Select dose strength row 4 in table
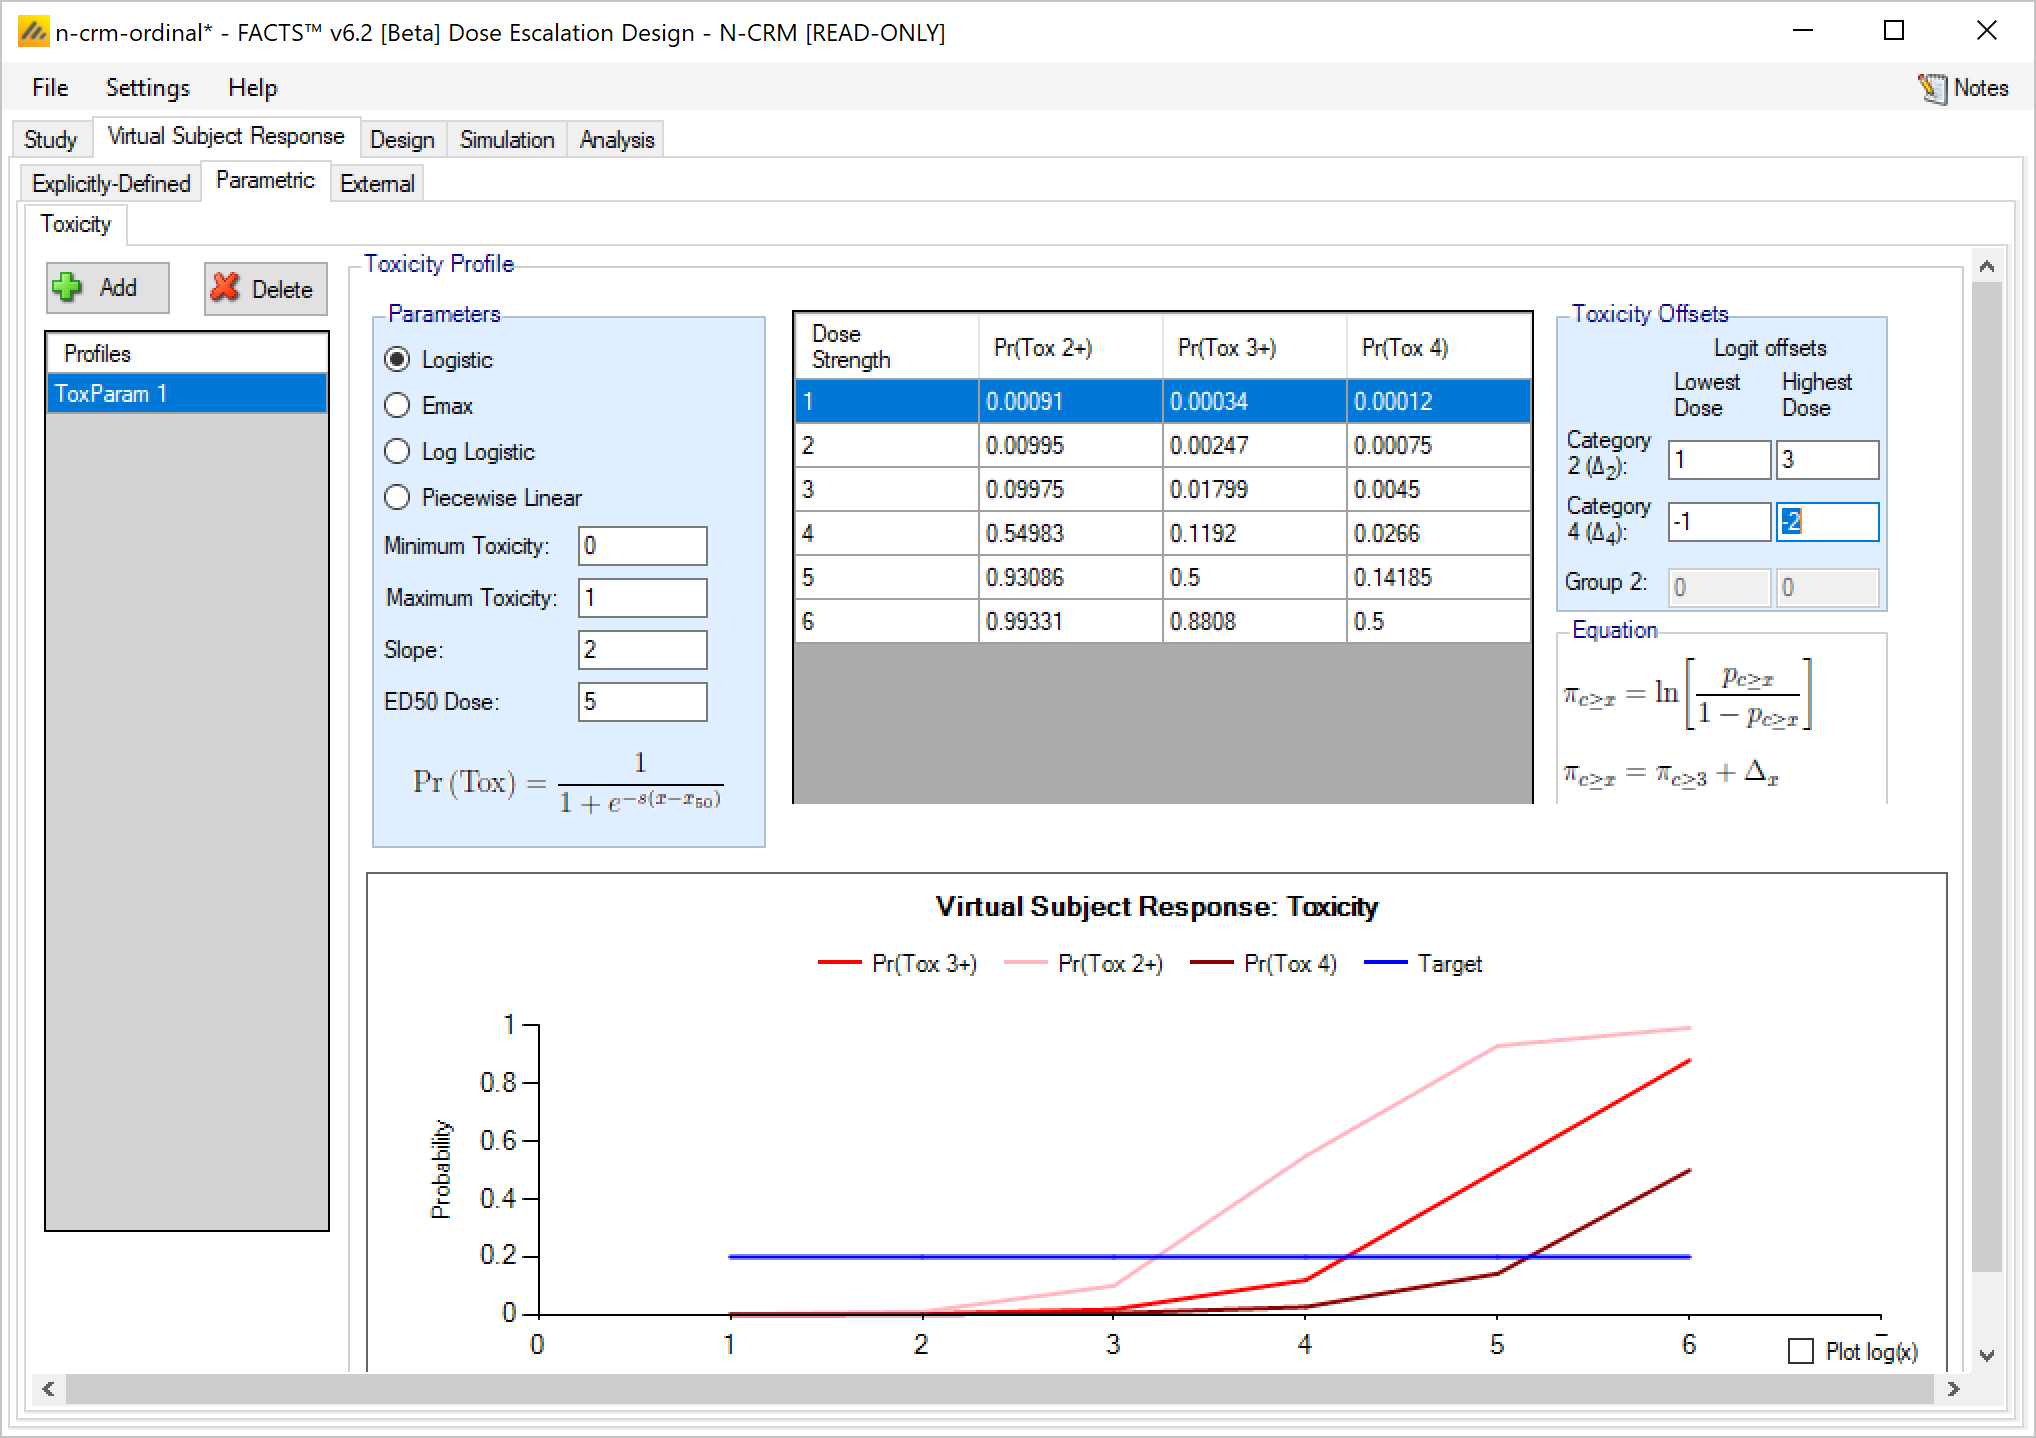 coord(886,534)
